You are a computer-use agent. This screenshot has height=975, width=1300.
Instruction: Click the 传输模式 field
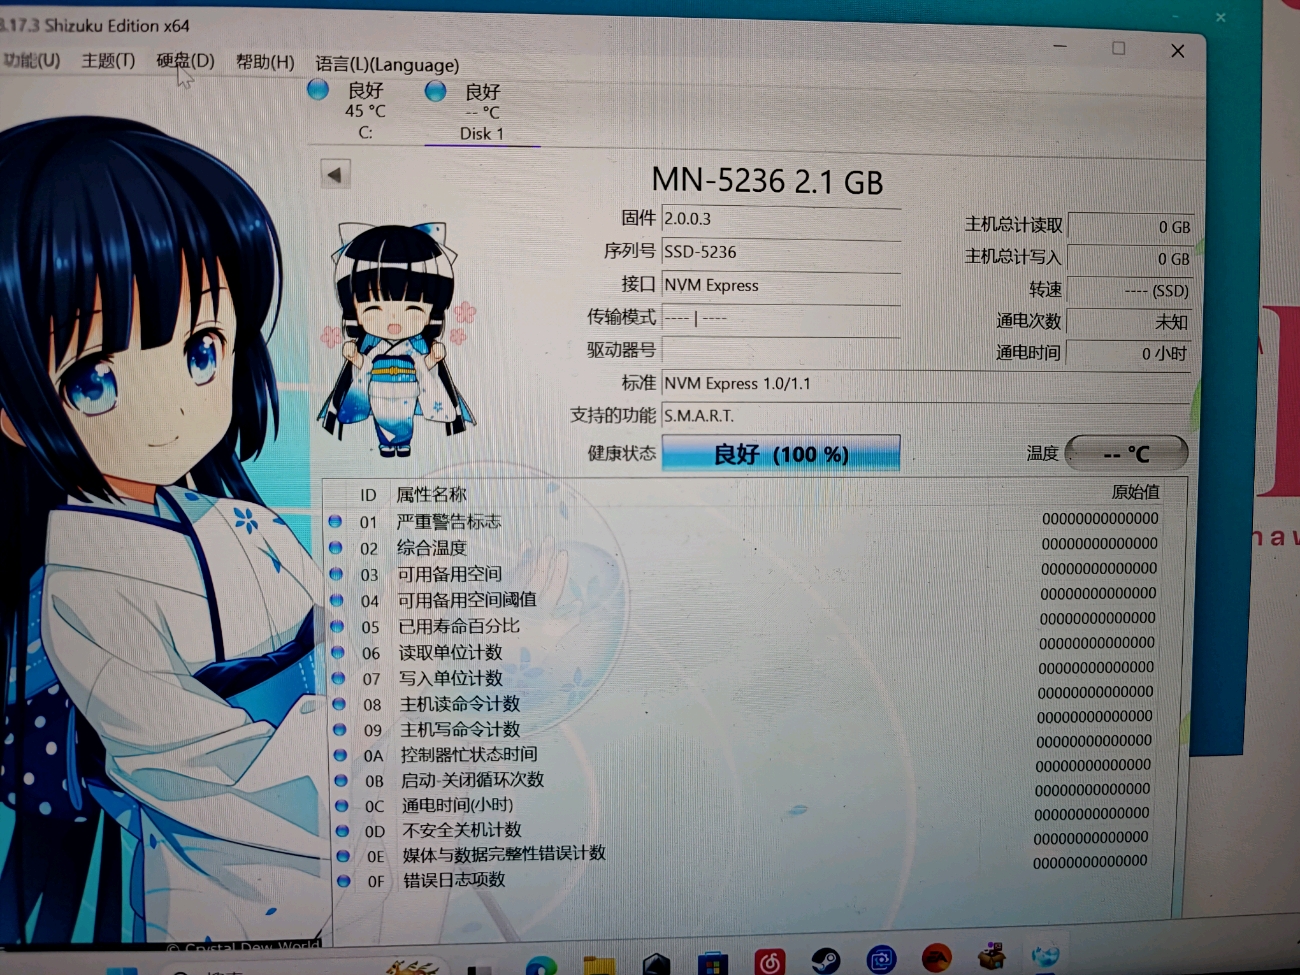click(x=781, y=318)
